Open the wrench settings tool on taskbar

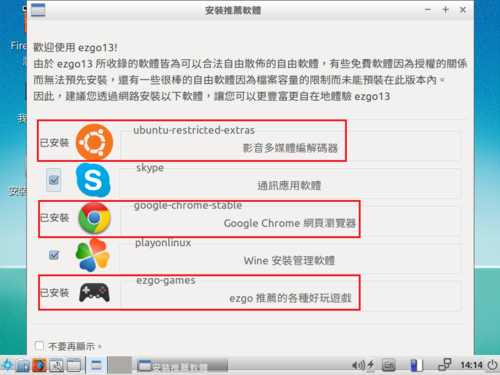(x=57, y=365)
